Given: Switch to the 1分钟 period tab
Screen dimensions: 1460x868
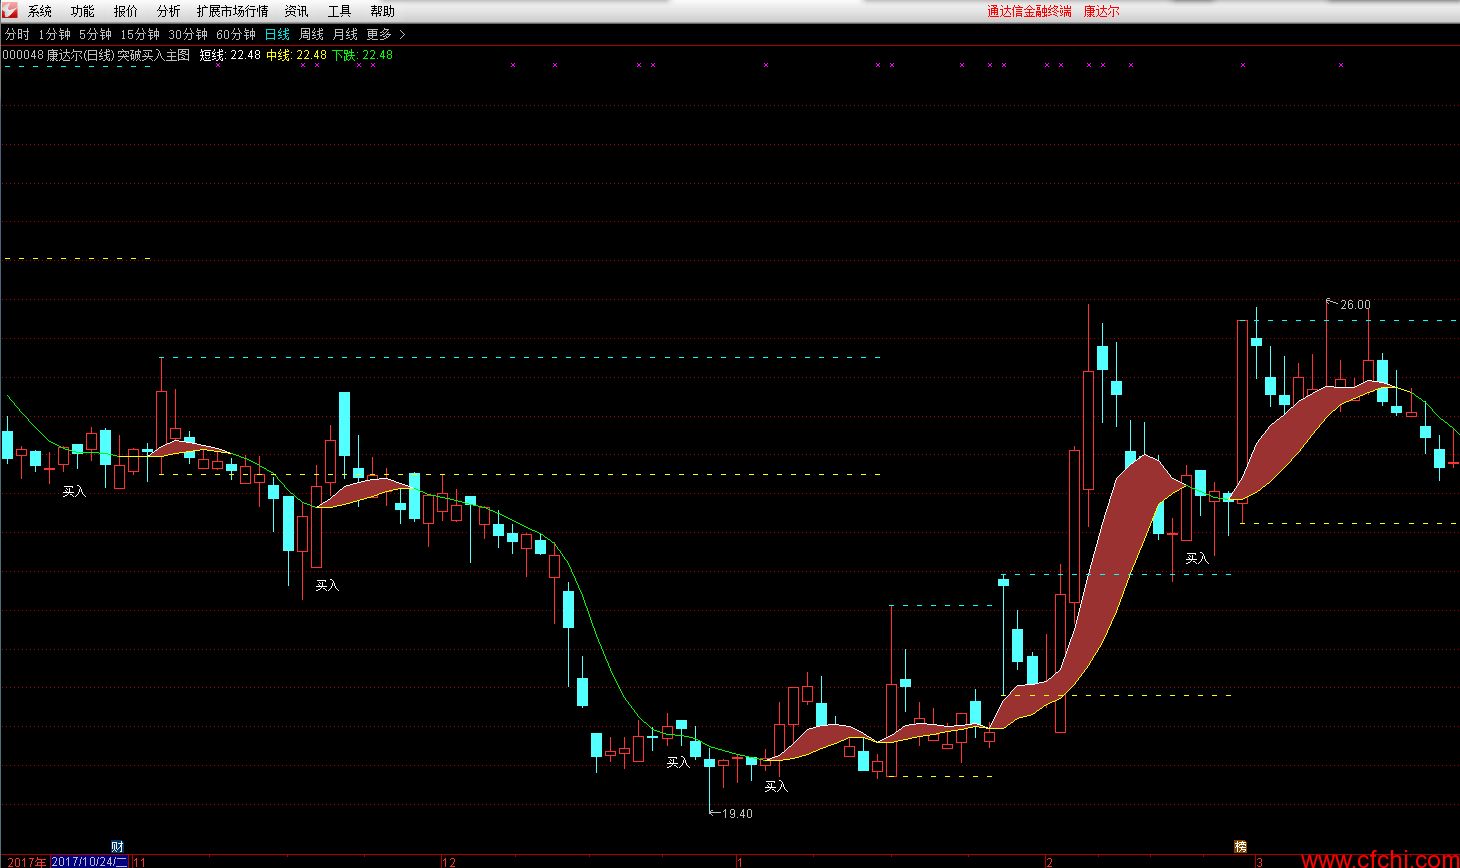Looking at the screenshot, I should point(55,34).
